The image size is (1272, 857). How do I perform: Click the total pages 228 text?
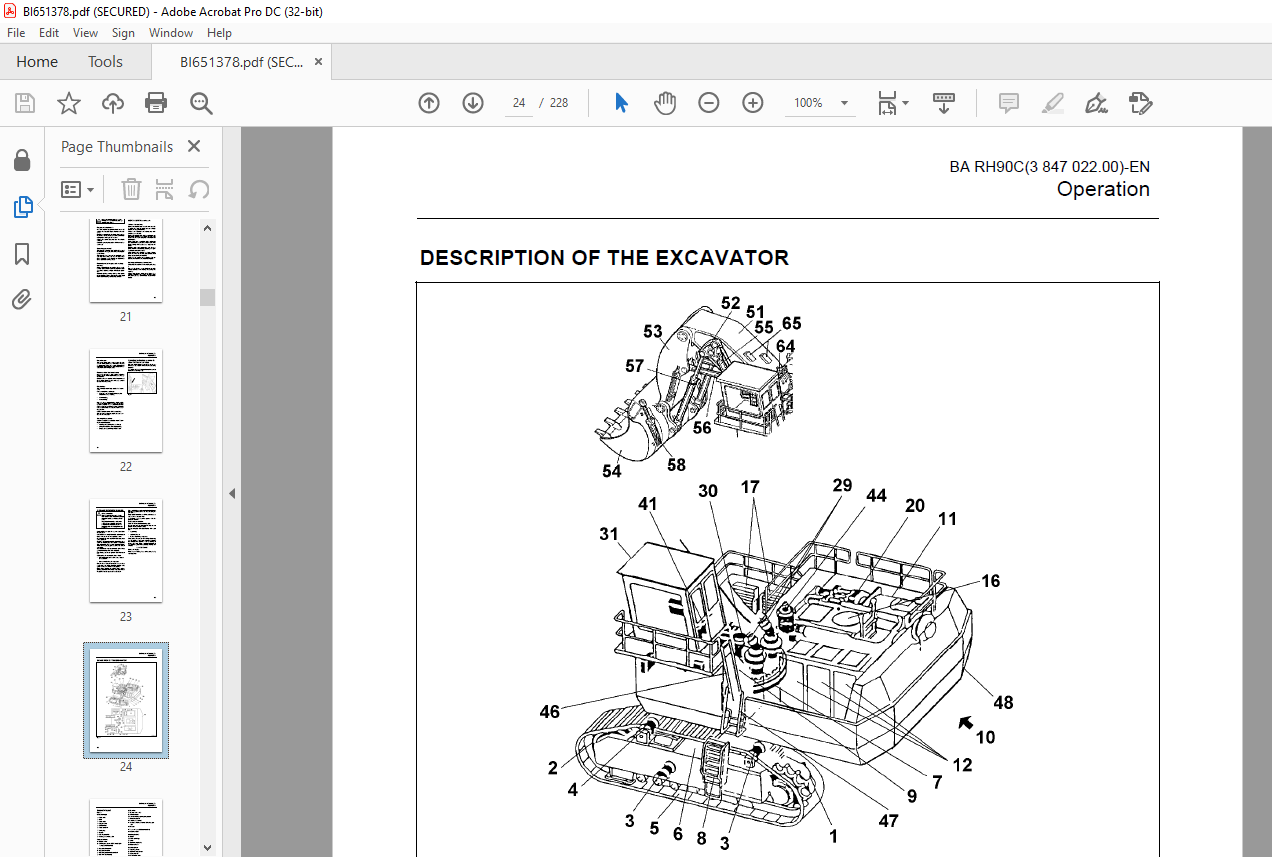point(559,103)
